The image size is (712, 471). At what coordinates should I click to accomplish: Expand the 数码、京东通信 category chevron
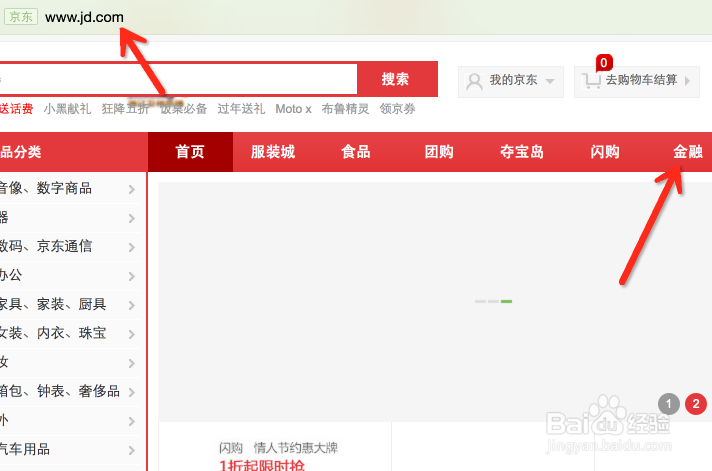pyautogui.click(x=132, y=248)
